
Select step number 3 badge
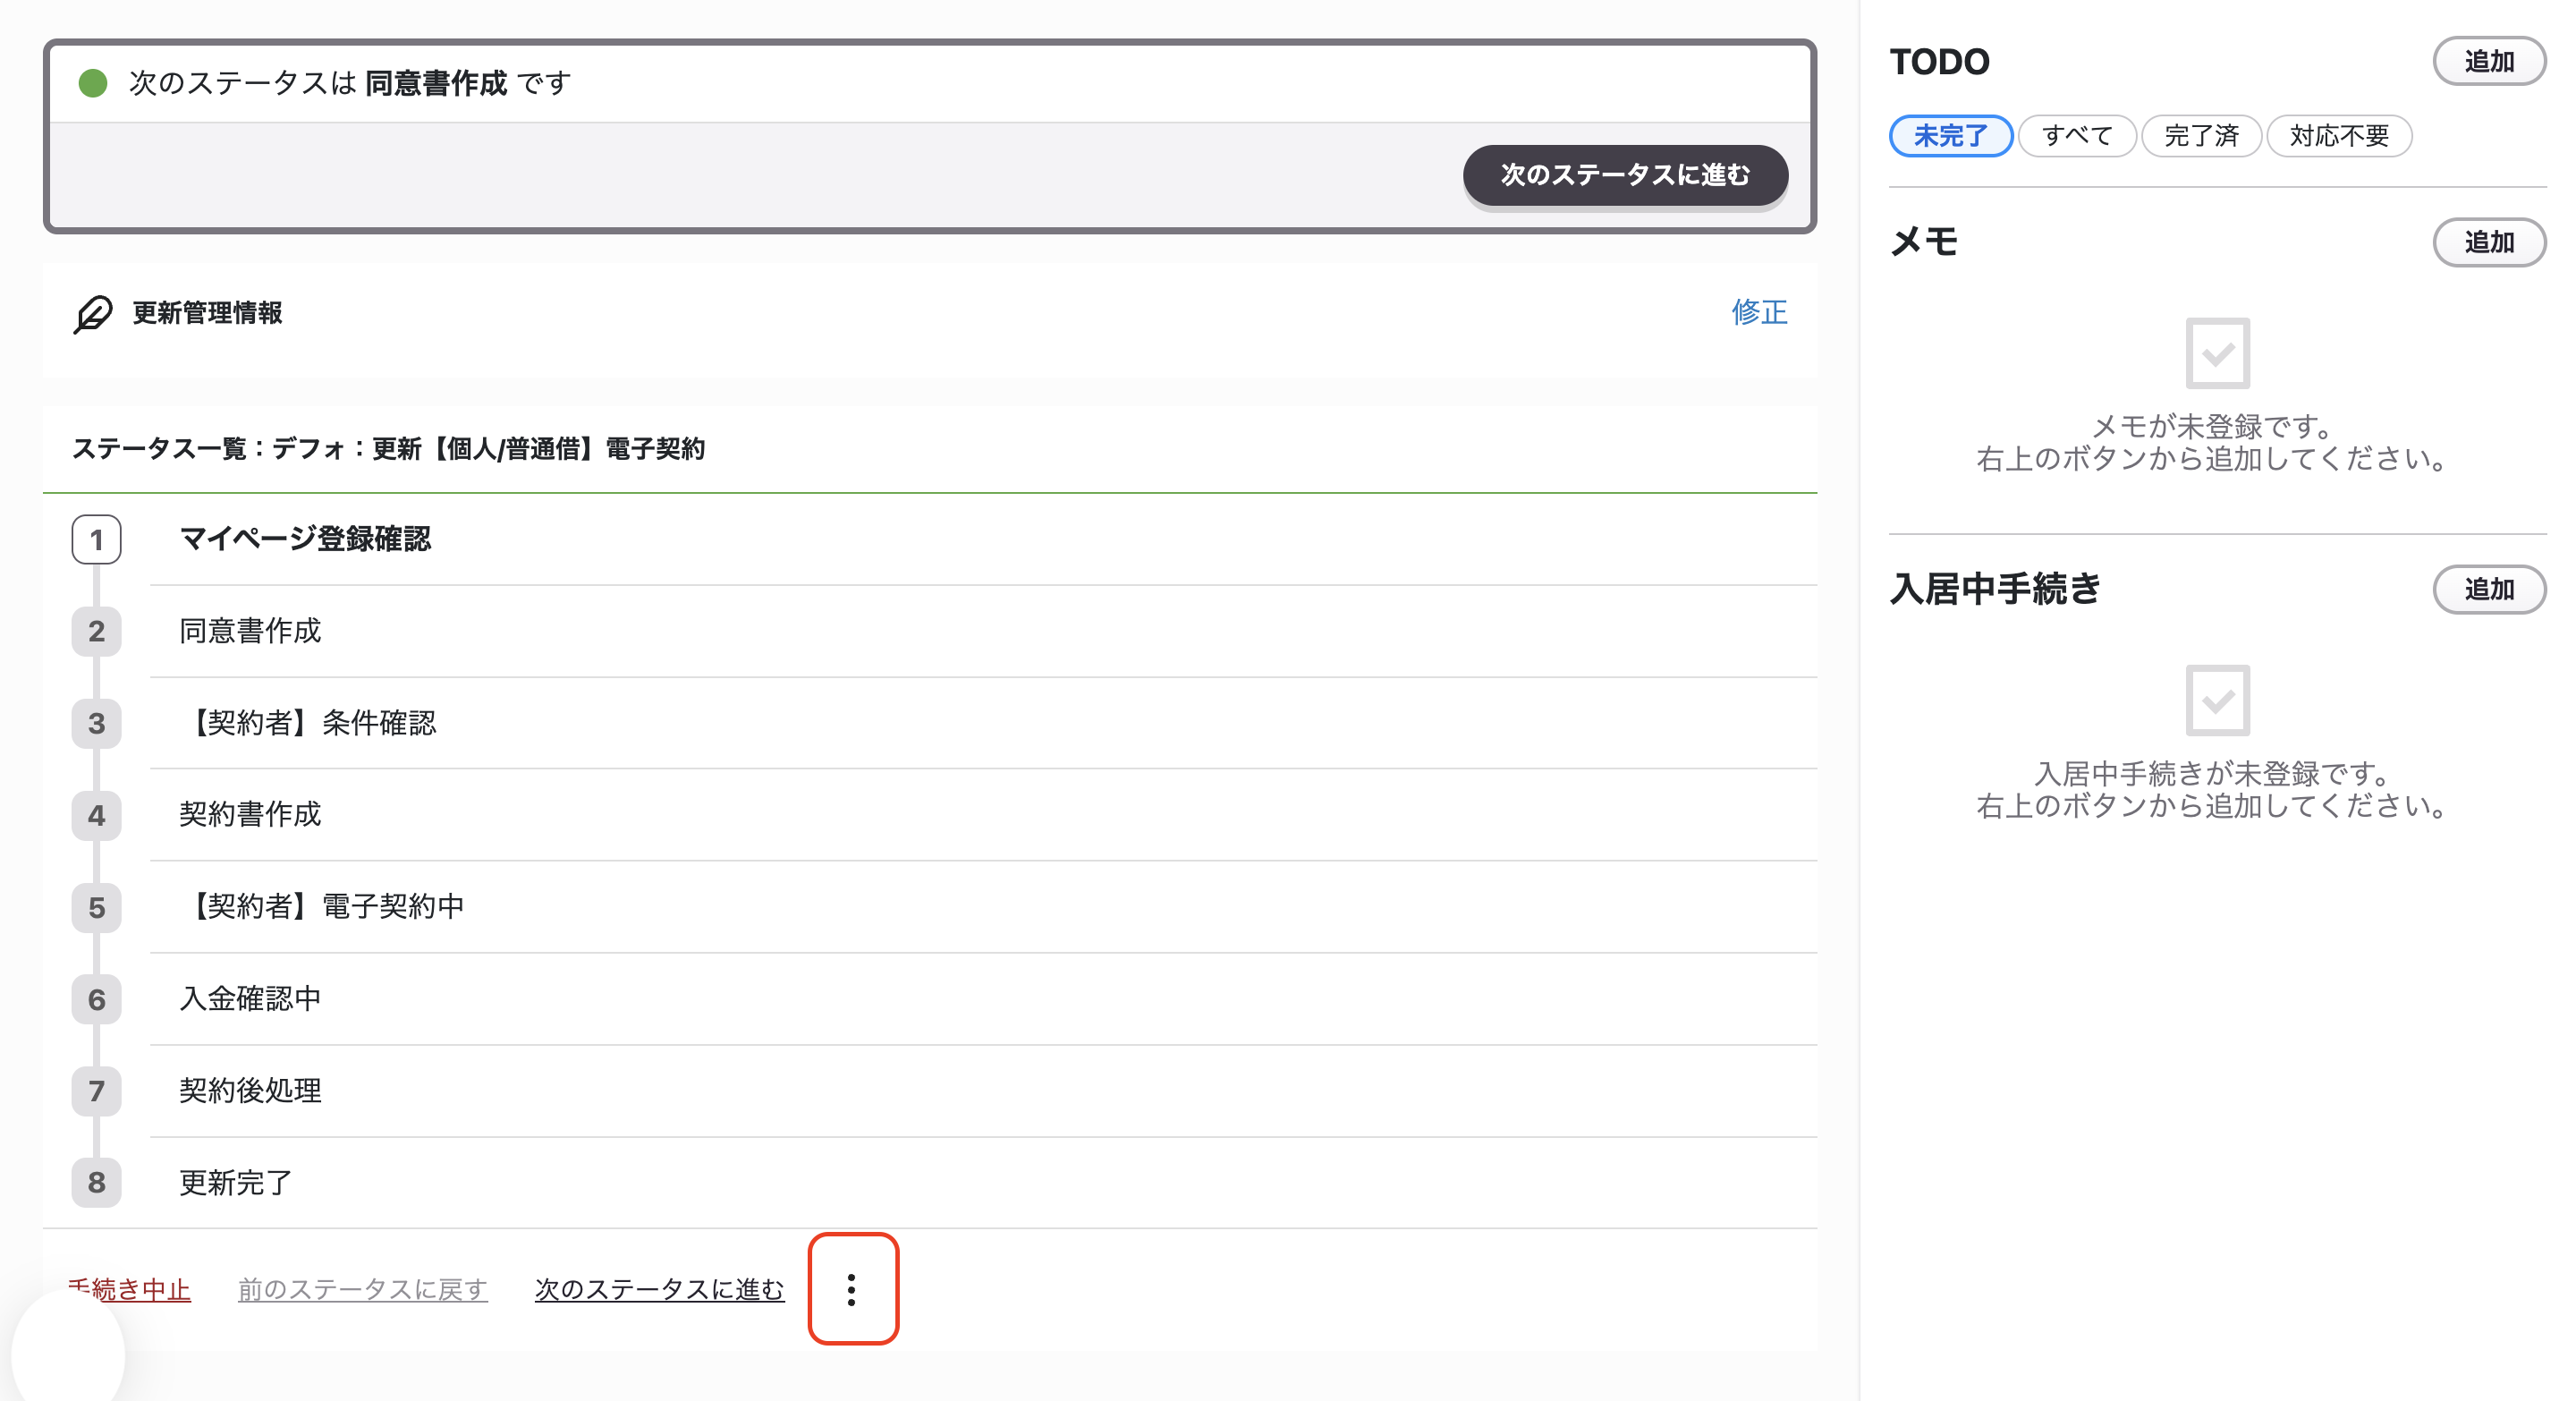[x=96, y=724]
